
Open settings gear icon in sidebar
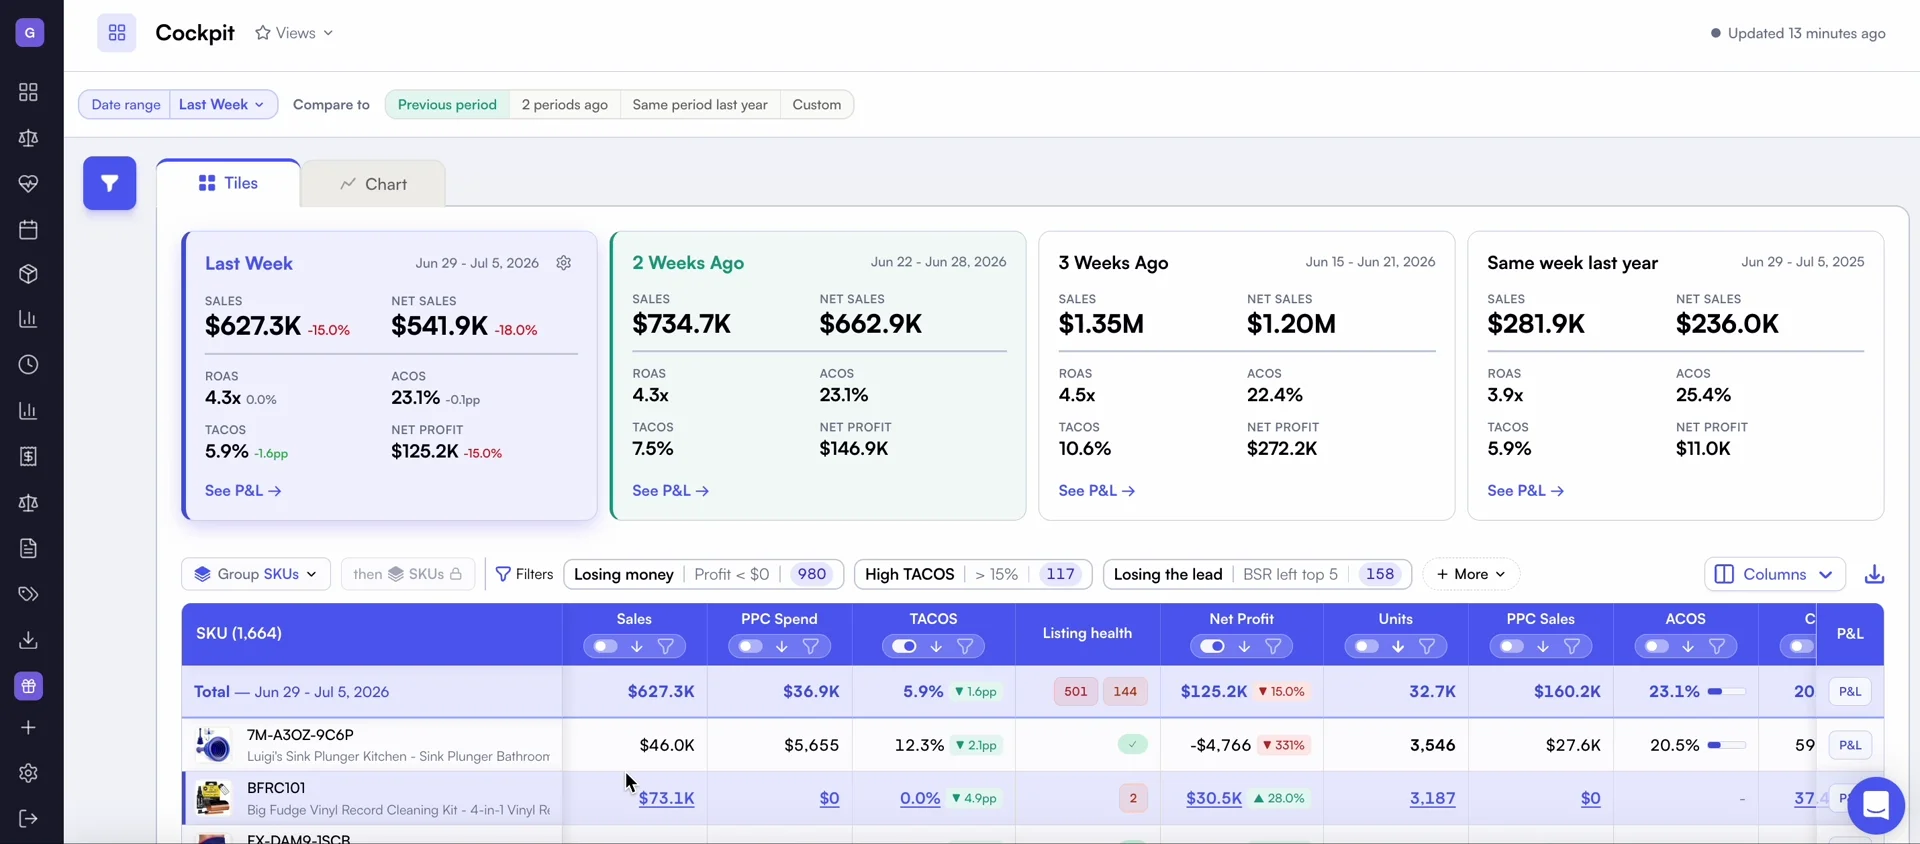(x=28, y=773)
